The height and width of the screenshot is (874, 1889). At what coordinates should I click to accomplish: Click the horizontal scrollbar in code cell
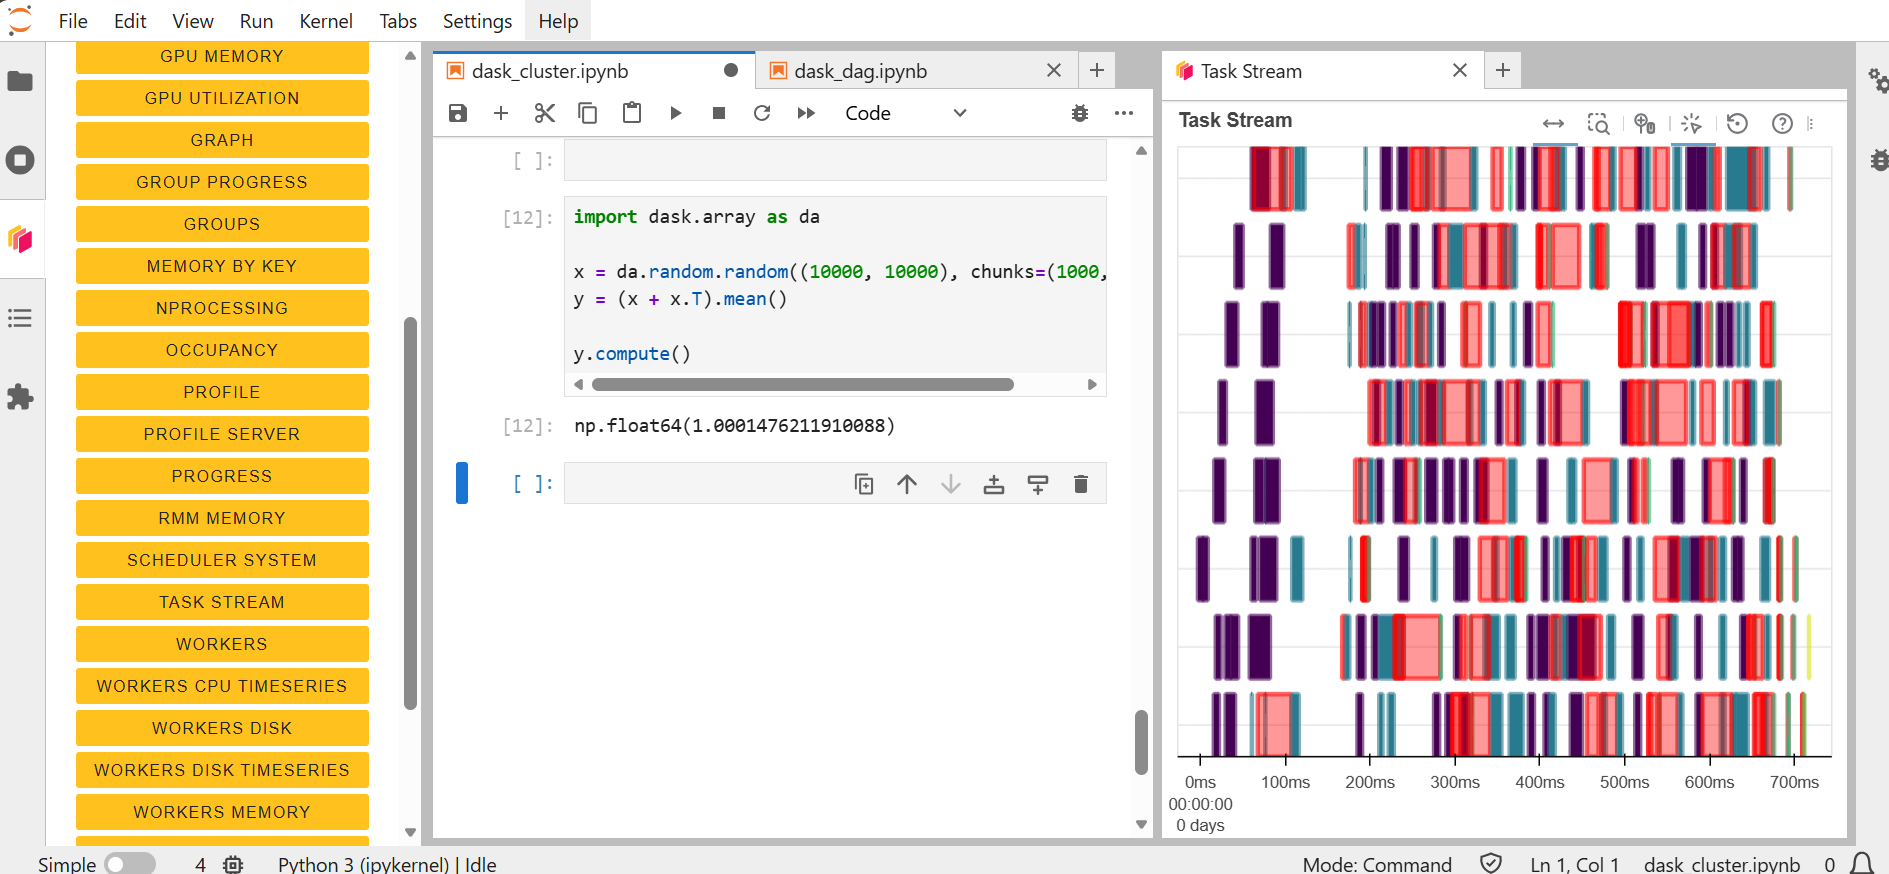[x=802, y=385]
